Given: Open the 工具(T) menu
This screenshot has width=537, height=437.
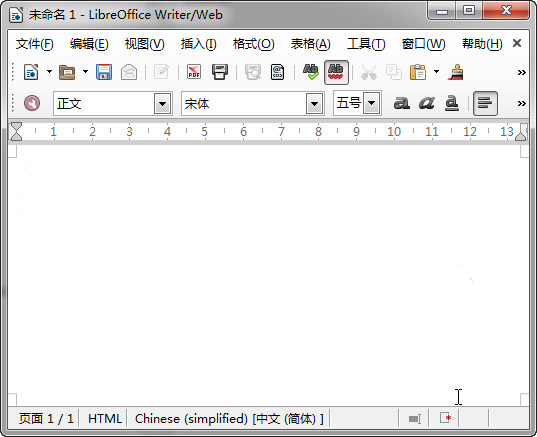Looking at the screenshot, I should [x=366, y=44].
